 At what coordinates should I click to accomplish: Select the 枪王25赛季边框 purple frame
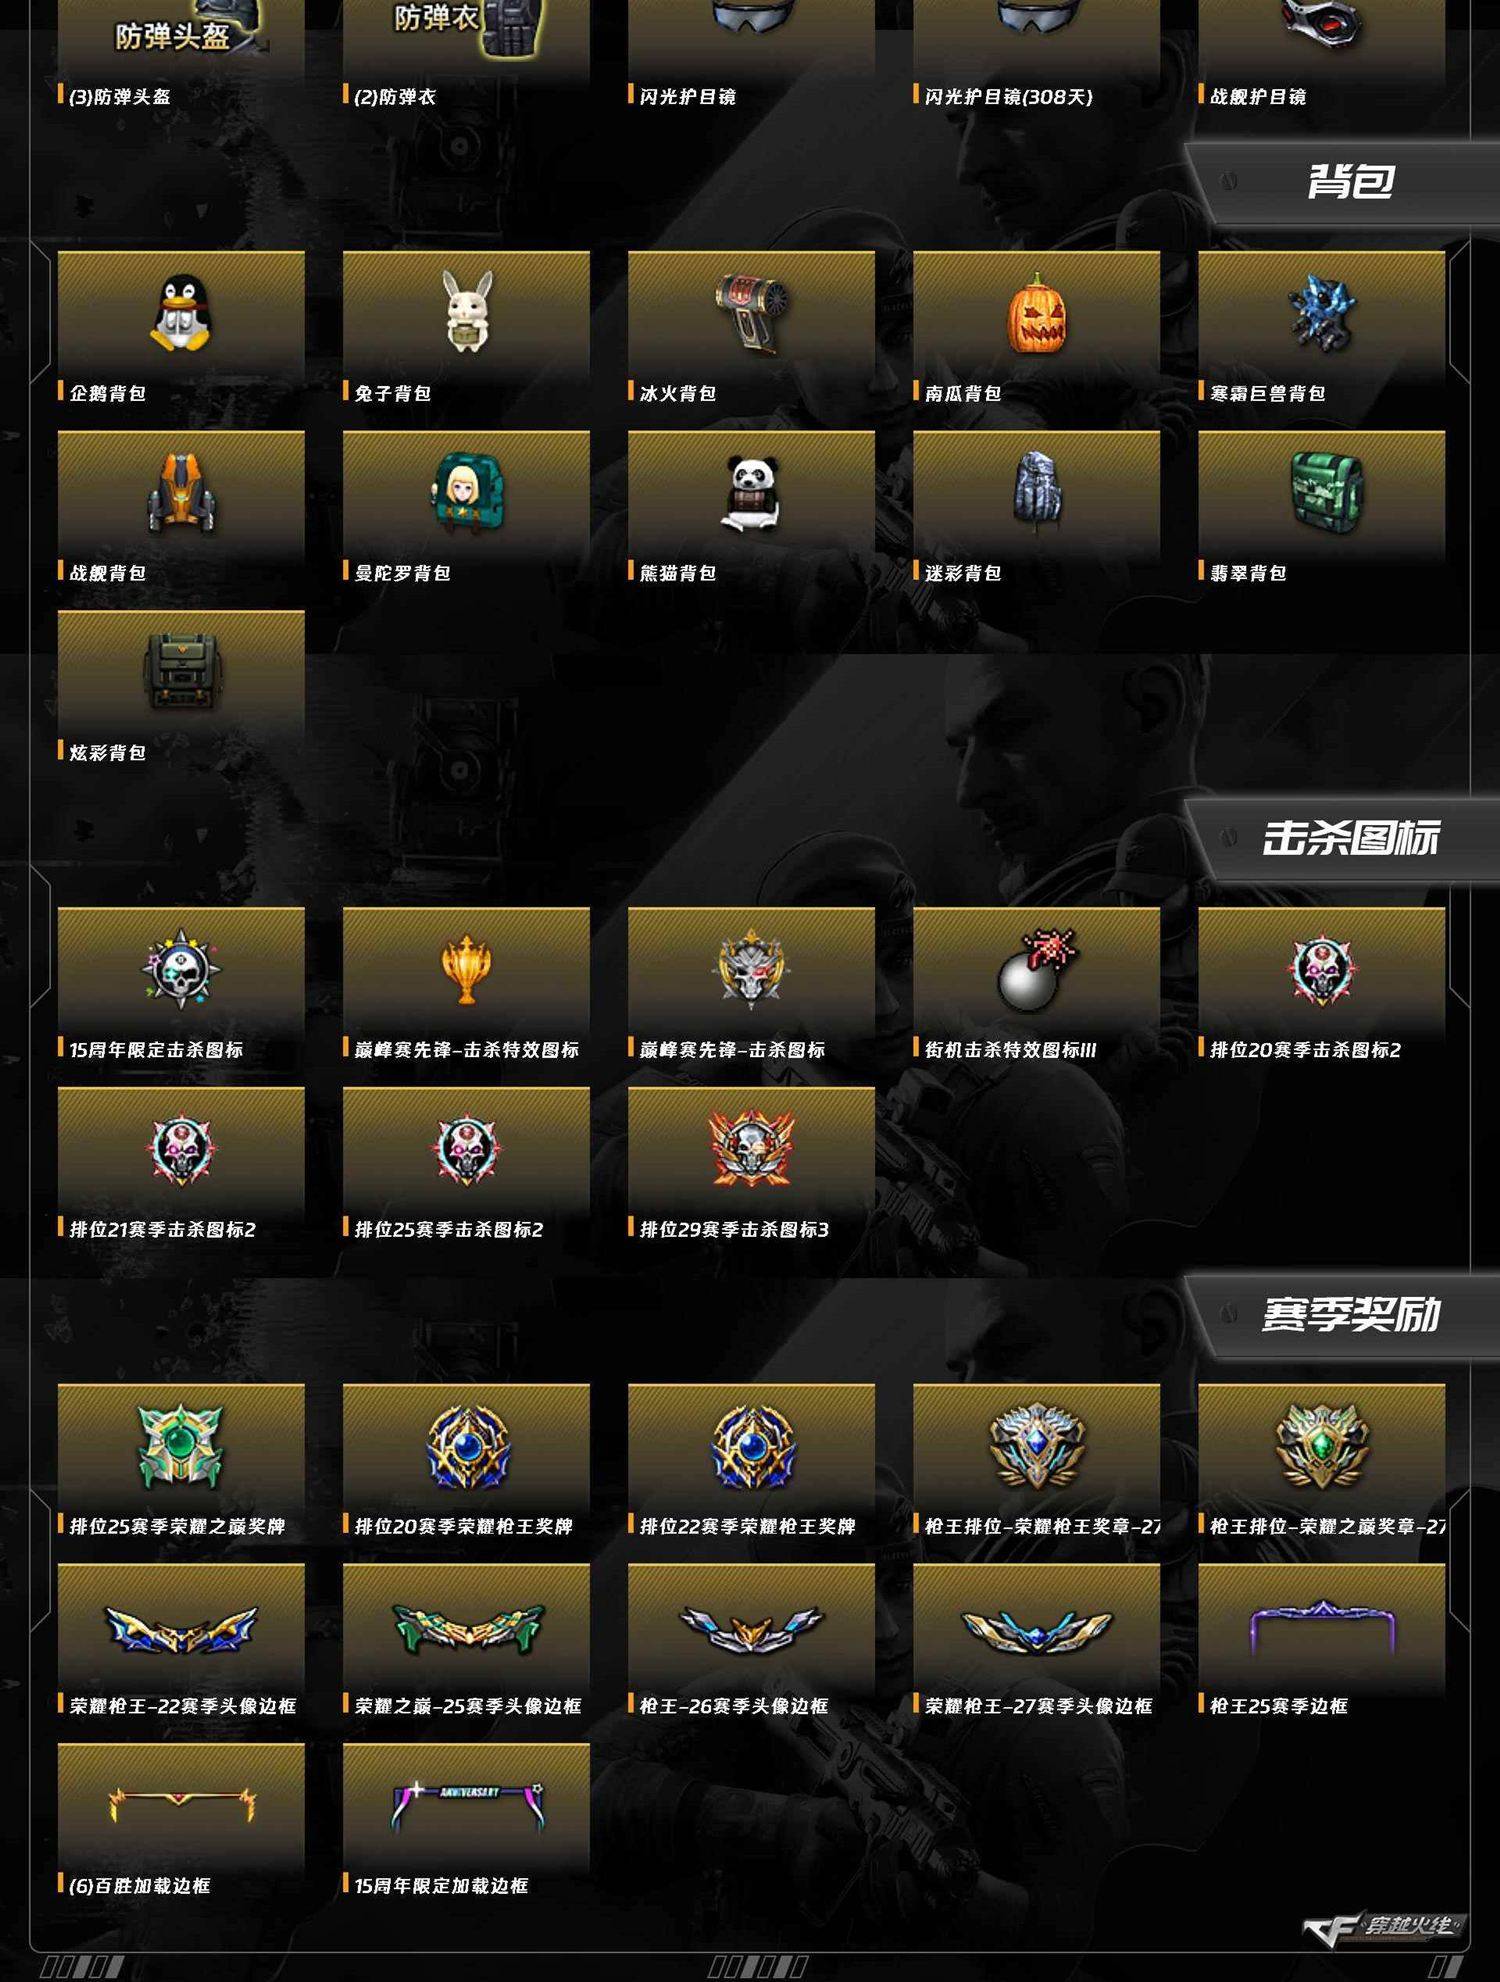tap(1321, 1625)
